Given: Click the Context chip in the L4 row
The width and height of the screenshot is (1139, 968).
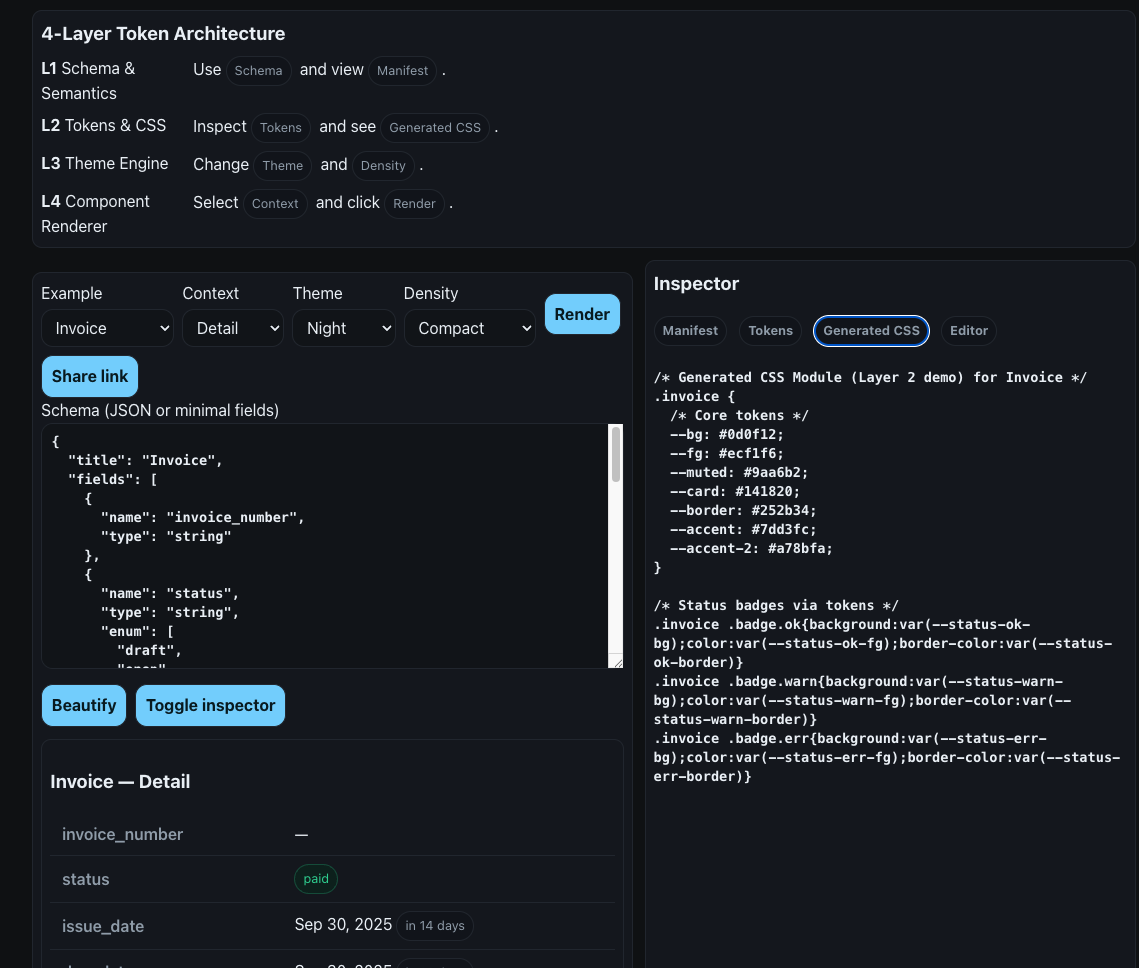Looking at the screenshot, I should click(275, 204).
